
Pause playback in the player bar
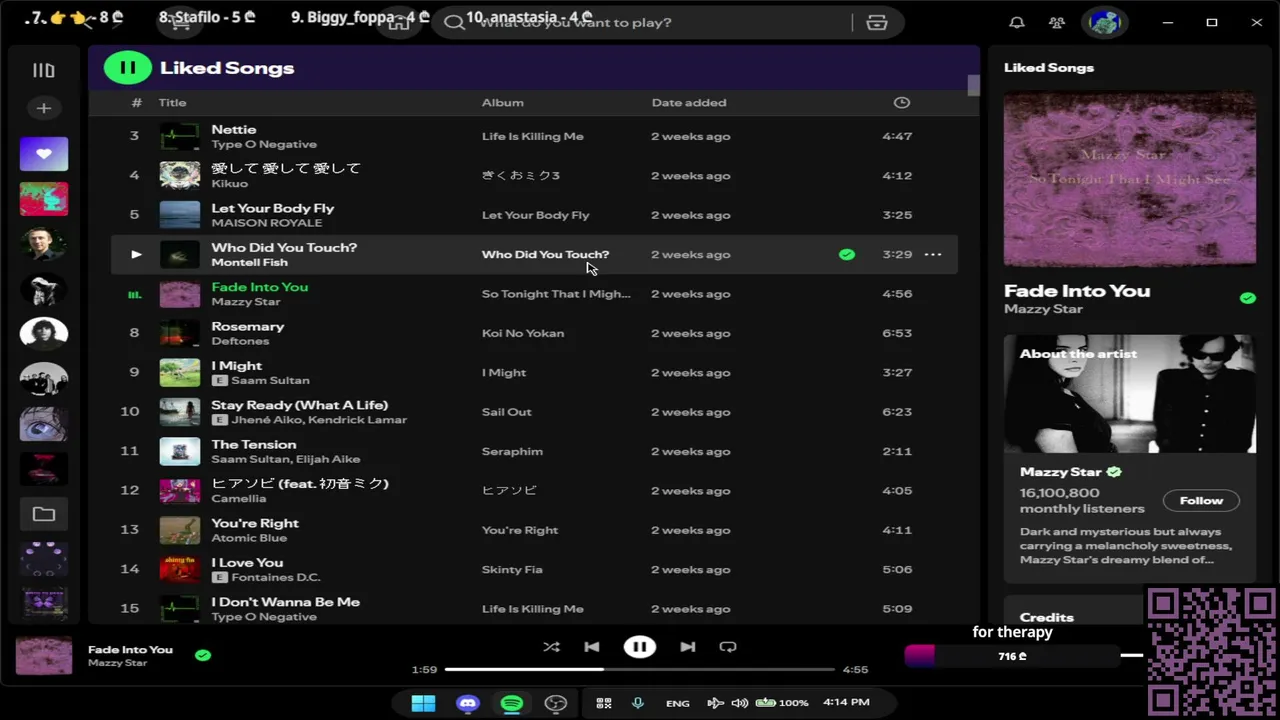[x=640, y=647]
